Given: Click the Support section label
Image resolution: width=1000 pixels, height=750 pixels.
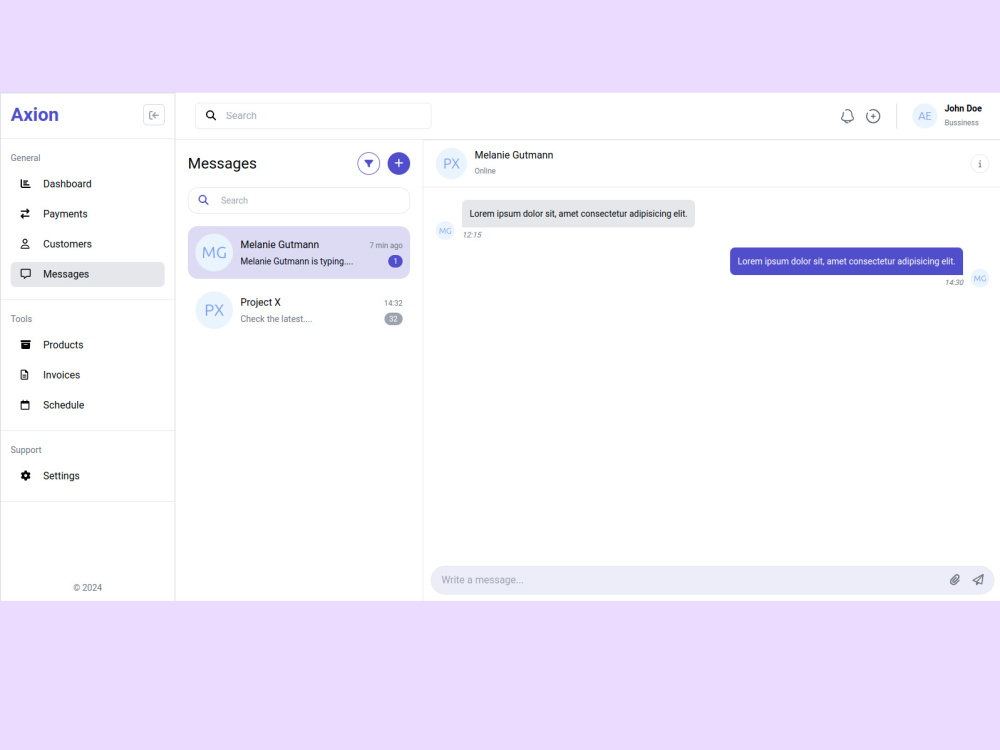Looking at the screenshot, I should tap(26, 450).
